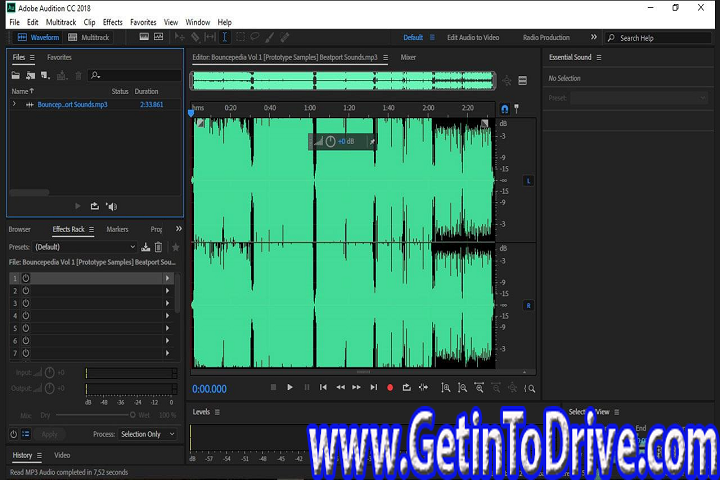Viewport: 720px width, 480px height.
Task: Toggle right channel R button
Action: click(528, 305)
